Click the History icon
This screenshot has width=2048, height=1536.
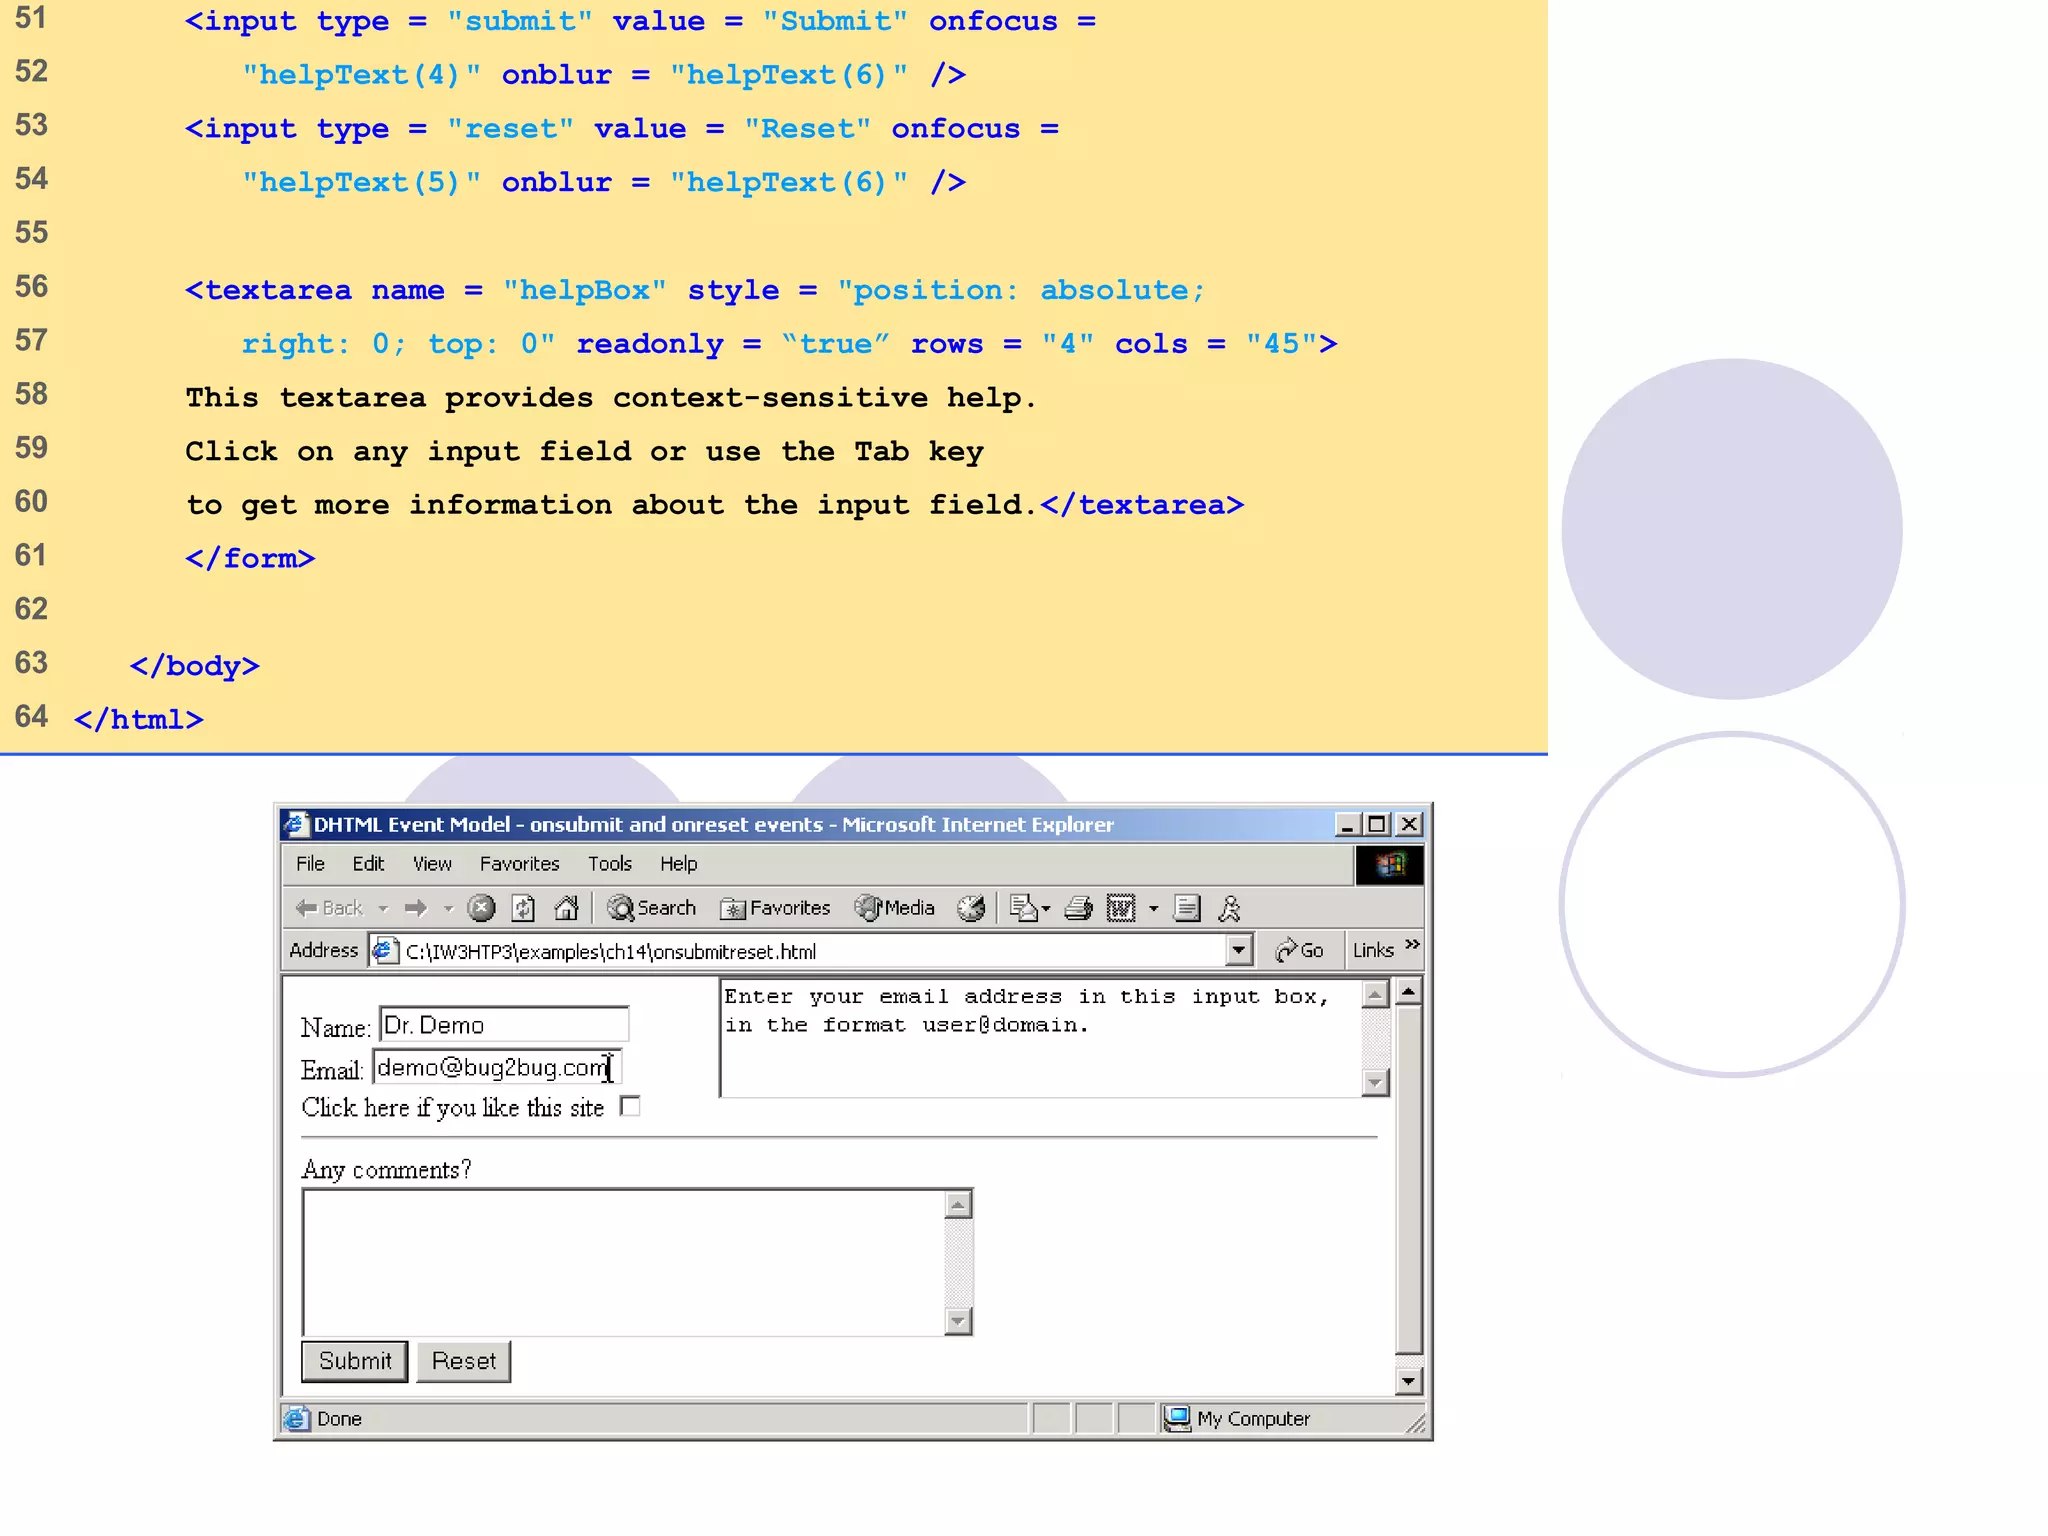coord(971,908)
